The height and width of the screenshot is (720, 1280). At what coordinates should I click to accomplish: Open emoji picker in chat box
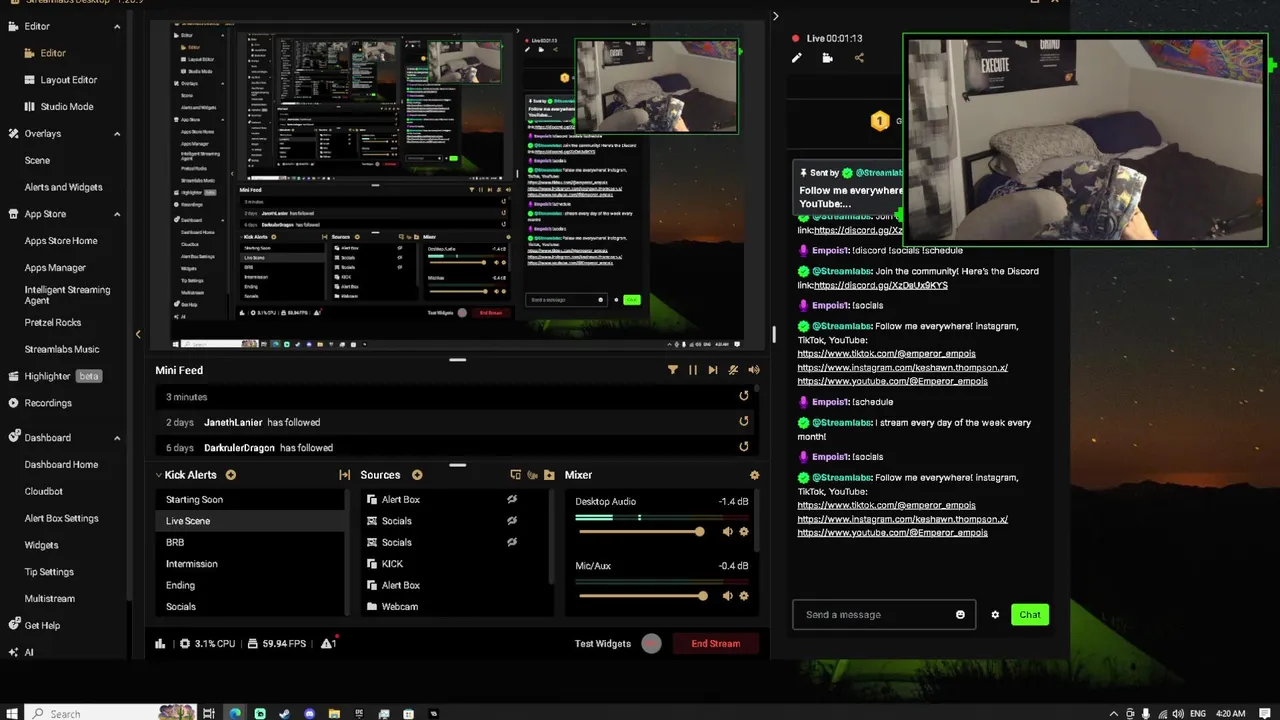[x=960, y=615]
